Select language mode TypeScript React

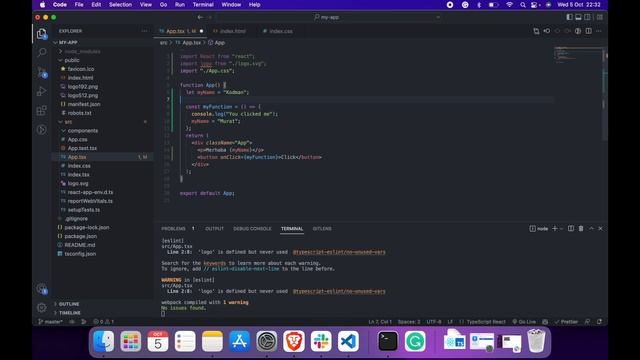[486, 322]
